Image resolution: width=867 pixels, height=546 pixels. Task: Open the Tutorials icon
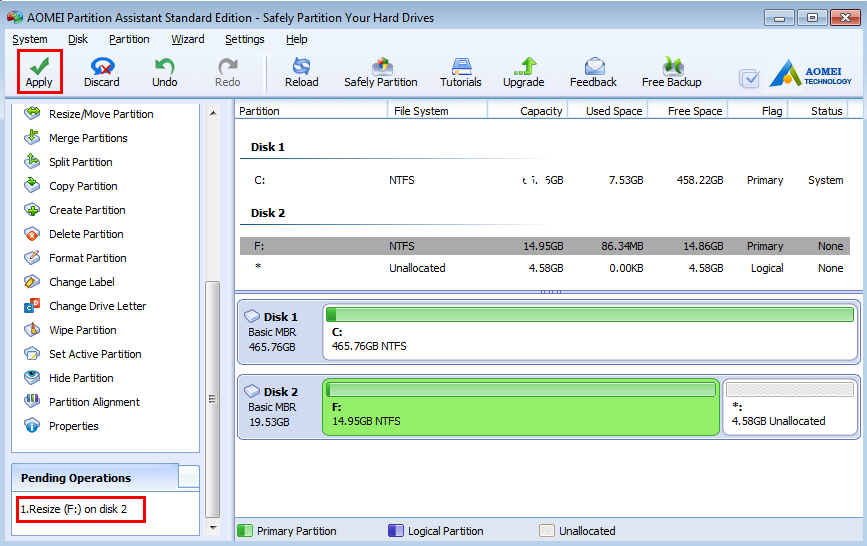click(461, 72)
